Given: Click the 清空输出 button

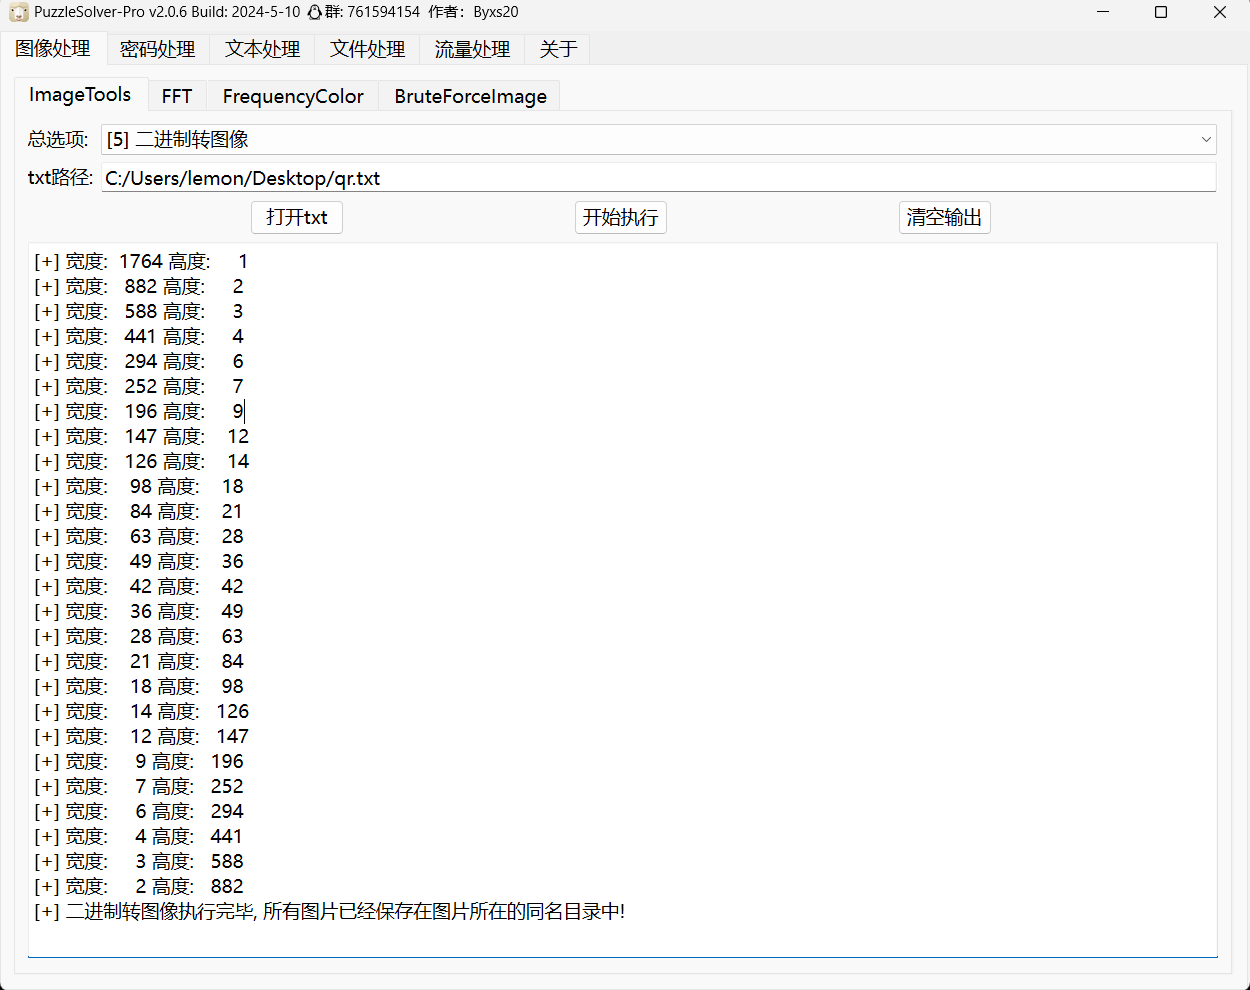Looking at the screenshot, I should click(x=945, y=217).
